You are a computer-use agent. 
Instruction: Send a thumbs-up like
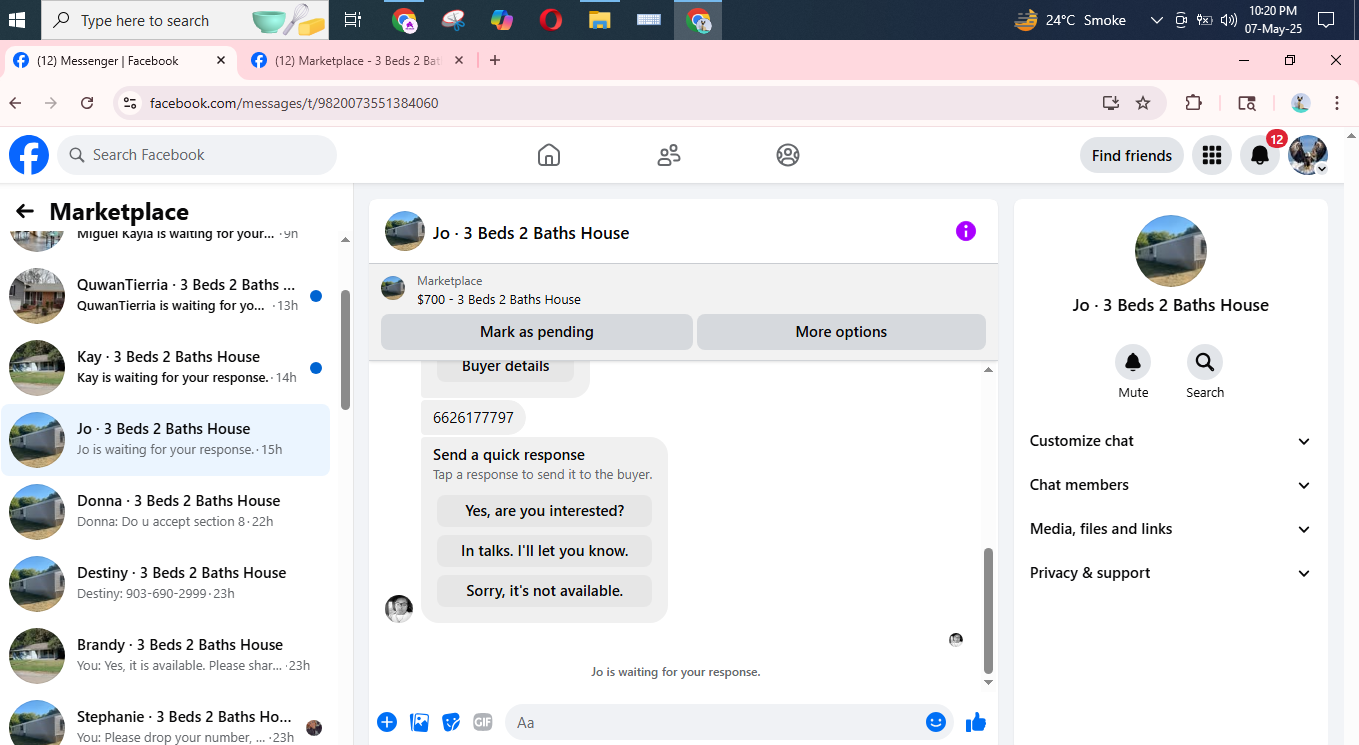(x=976, y=722)
